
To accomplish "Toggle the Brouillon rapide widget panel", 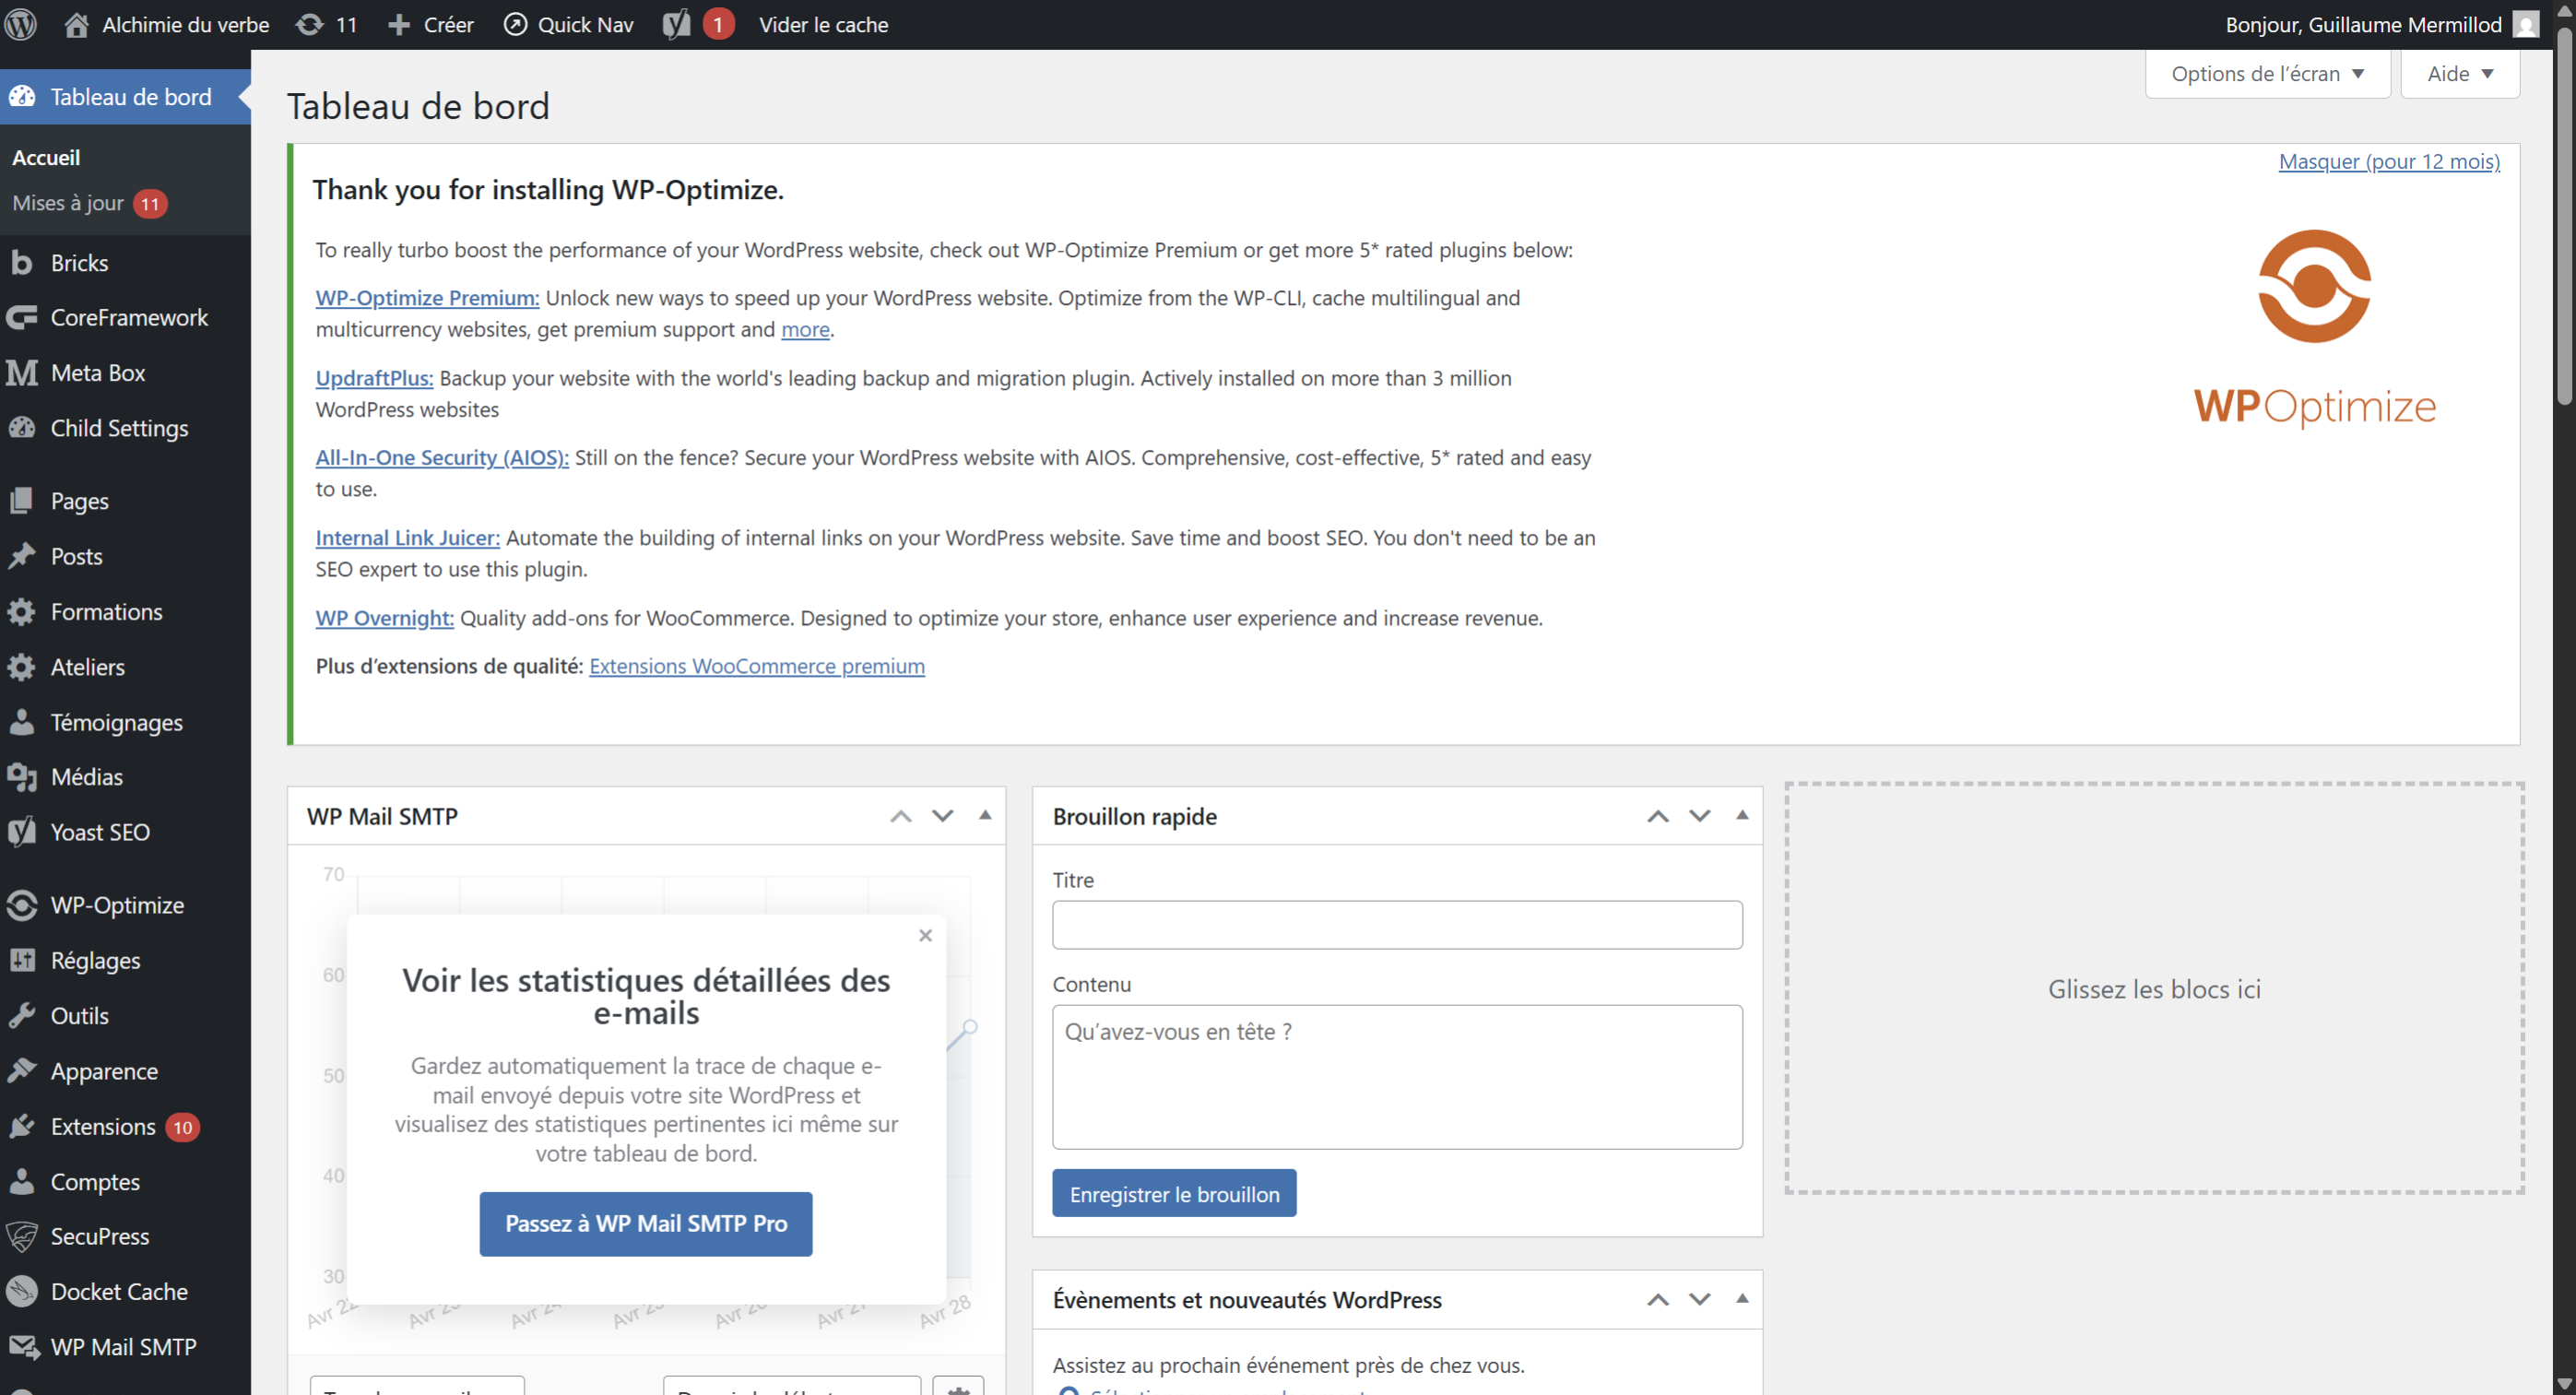I will pos(1742,815).
